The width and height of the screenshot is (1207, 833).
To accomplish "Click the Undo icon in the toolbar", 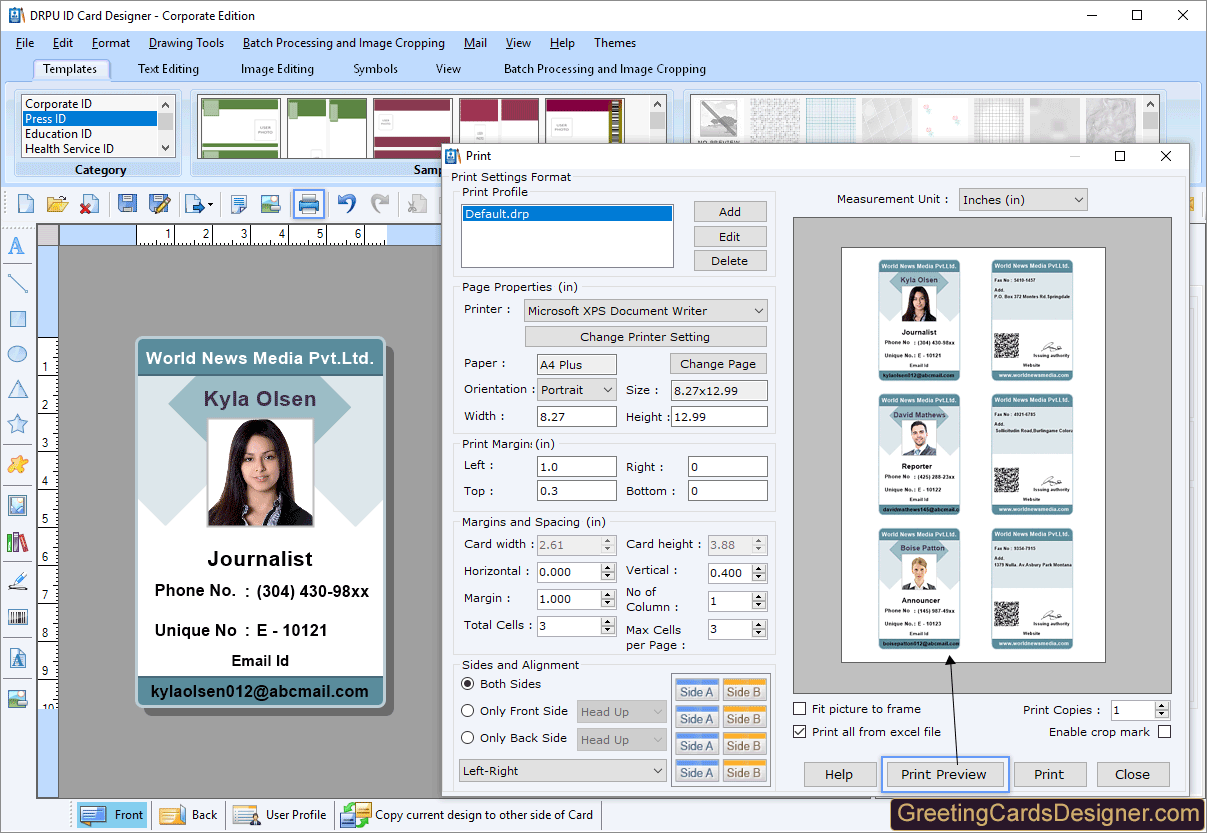I will [347, 203].
